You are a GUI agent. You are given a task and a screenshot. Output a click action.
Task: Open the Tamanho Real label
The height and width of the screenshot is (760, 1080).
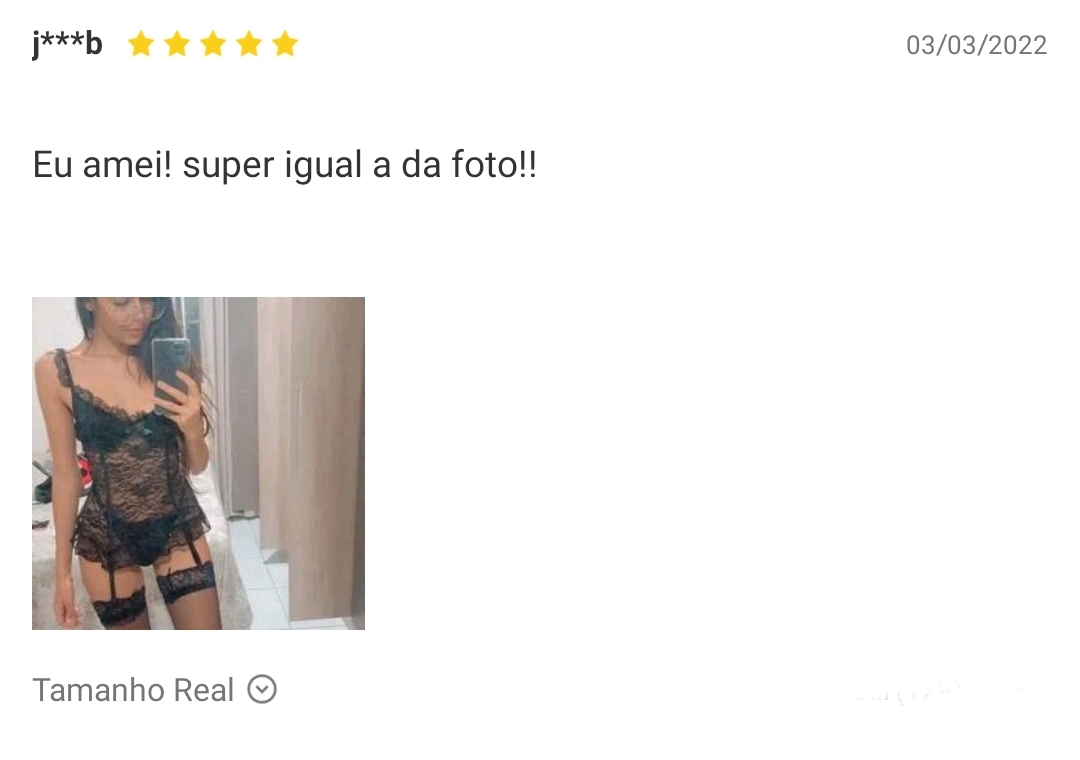tap(134, 690)
